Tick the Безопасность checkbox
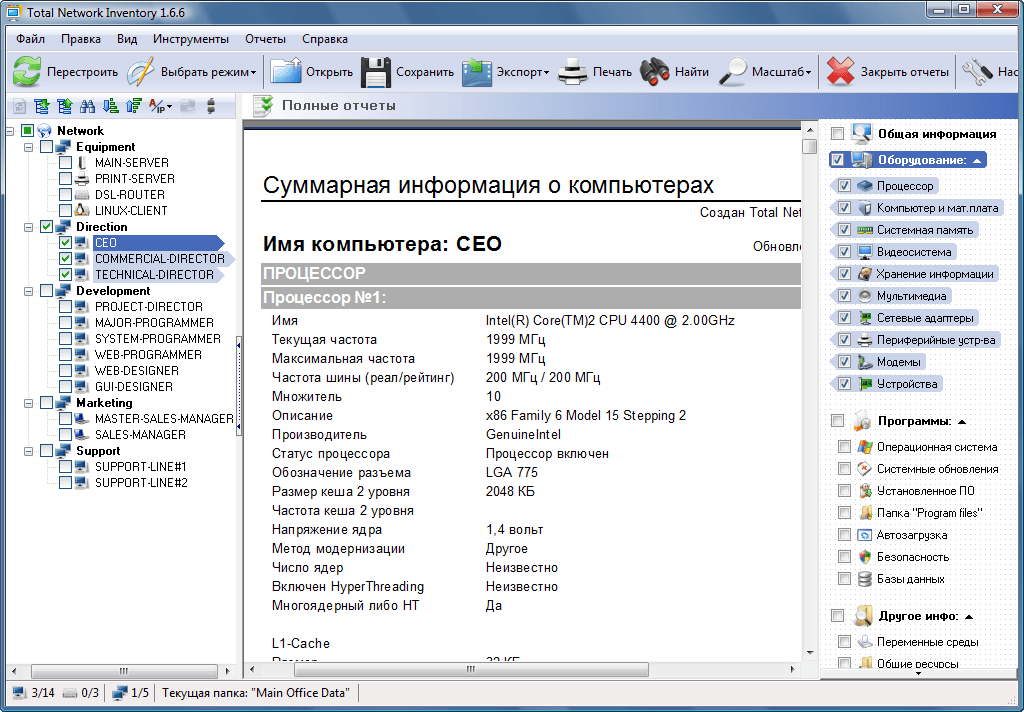 pos(844,557)
